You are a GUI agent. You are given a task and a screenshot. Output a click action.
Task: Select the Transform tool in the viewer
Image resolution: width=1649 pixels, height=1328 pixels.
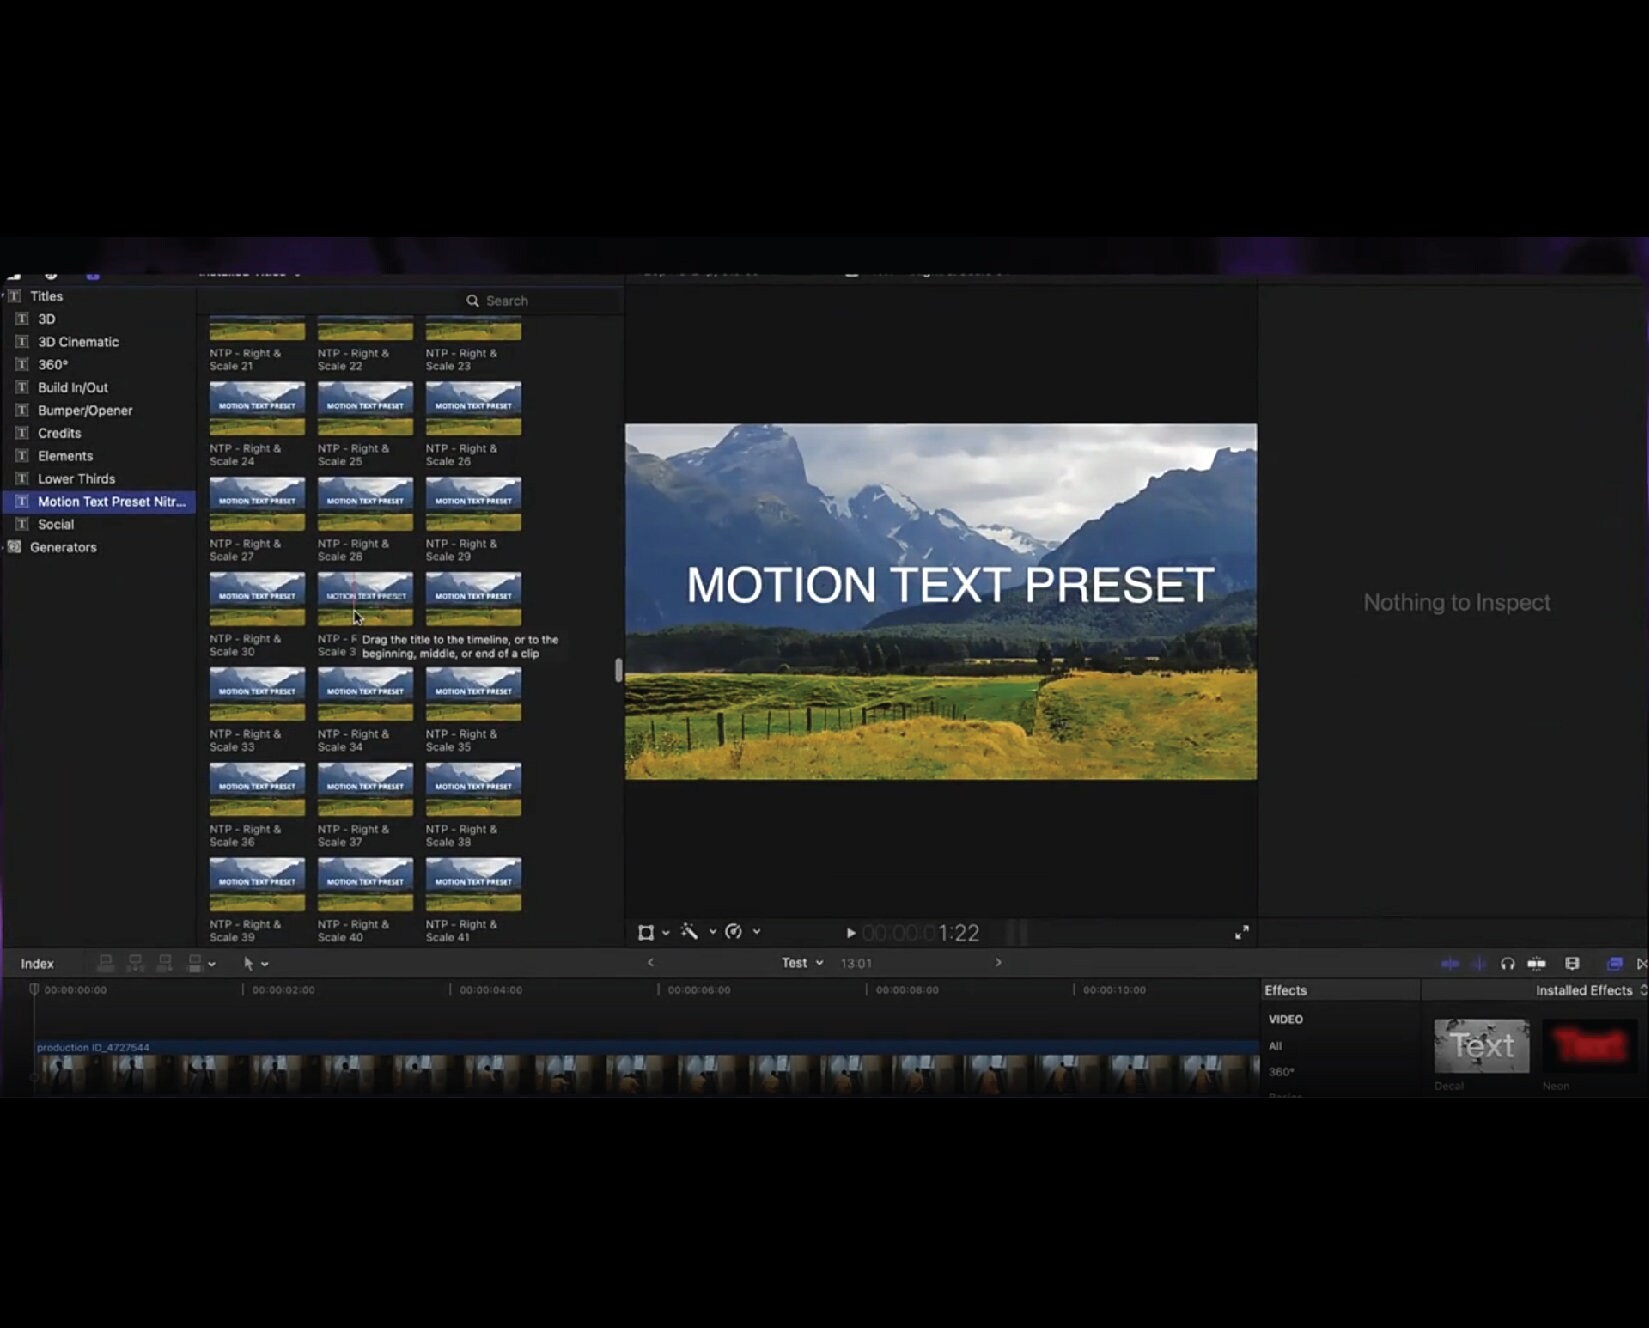pyautogui.click(x=646, y=932)
